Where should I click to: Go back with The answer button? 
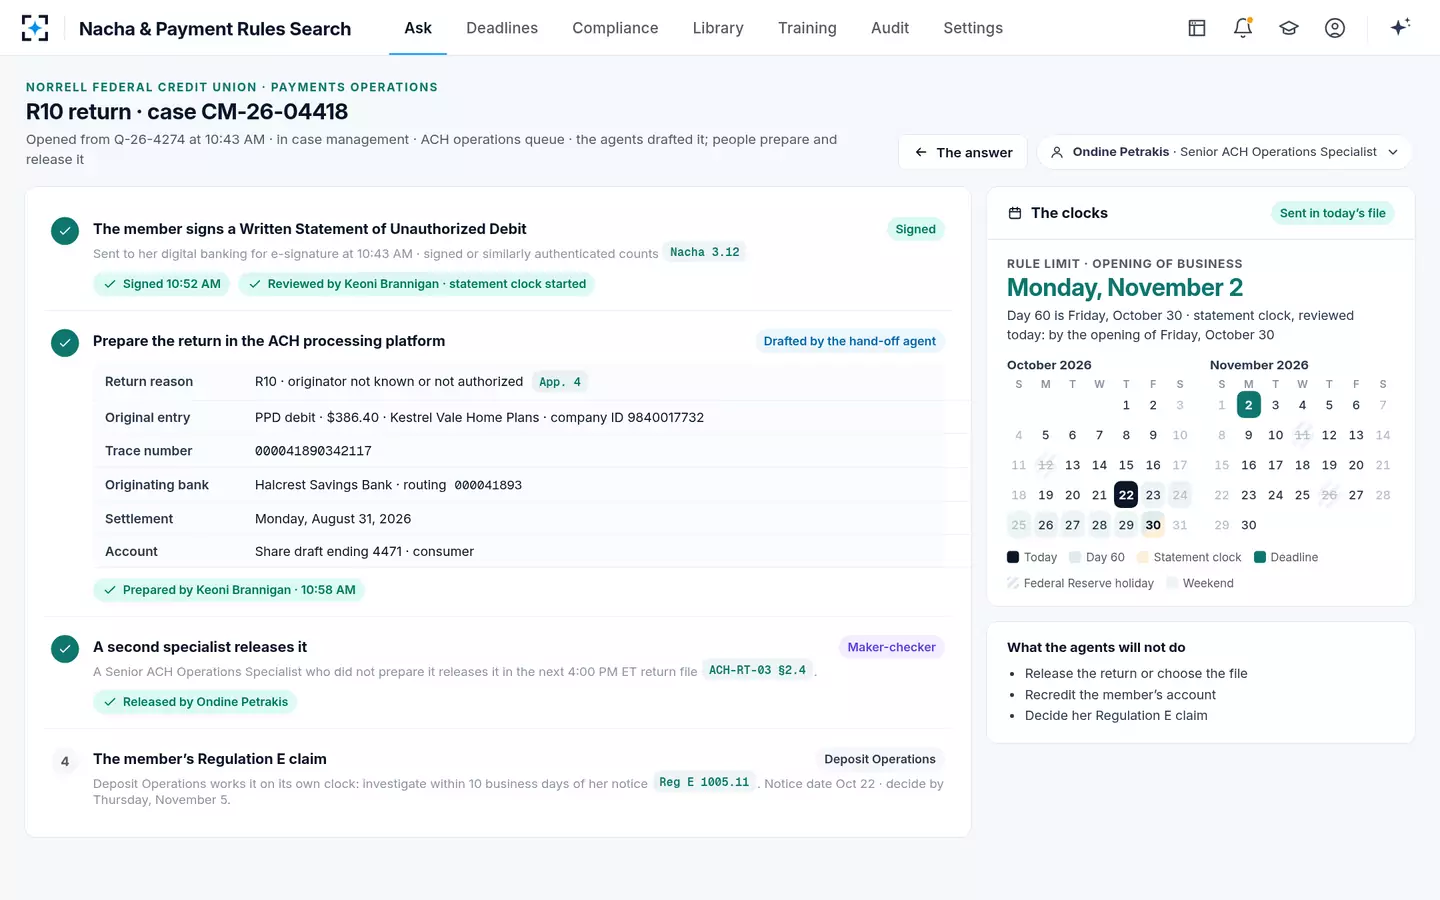coord(963,152)
